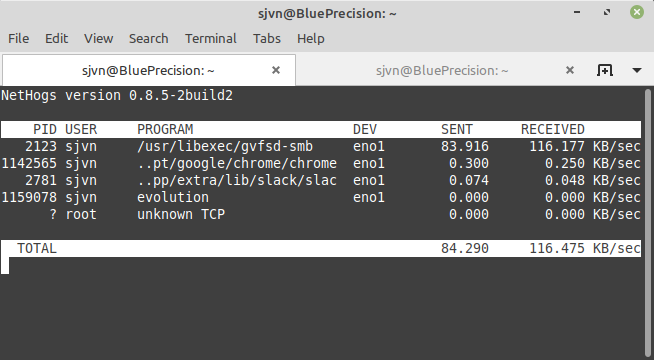Click the google chrome process row
654x360 pixels.
coord(320,164)
